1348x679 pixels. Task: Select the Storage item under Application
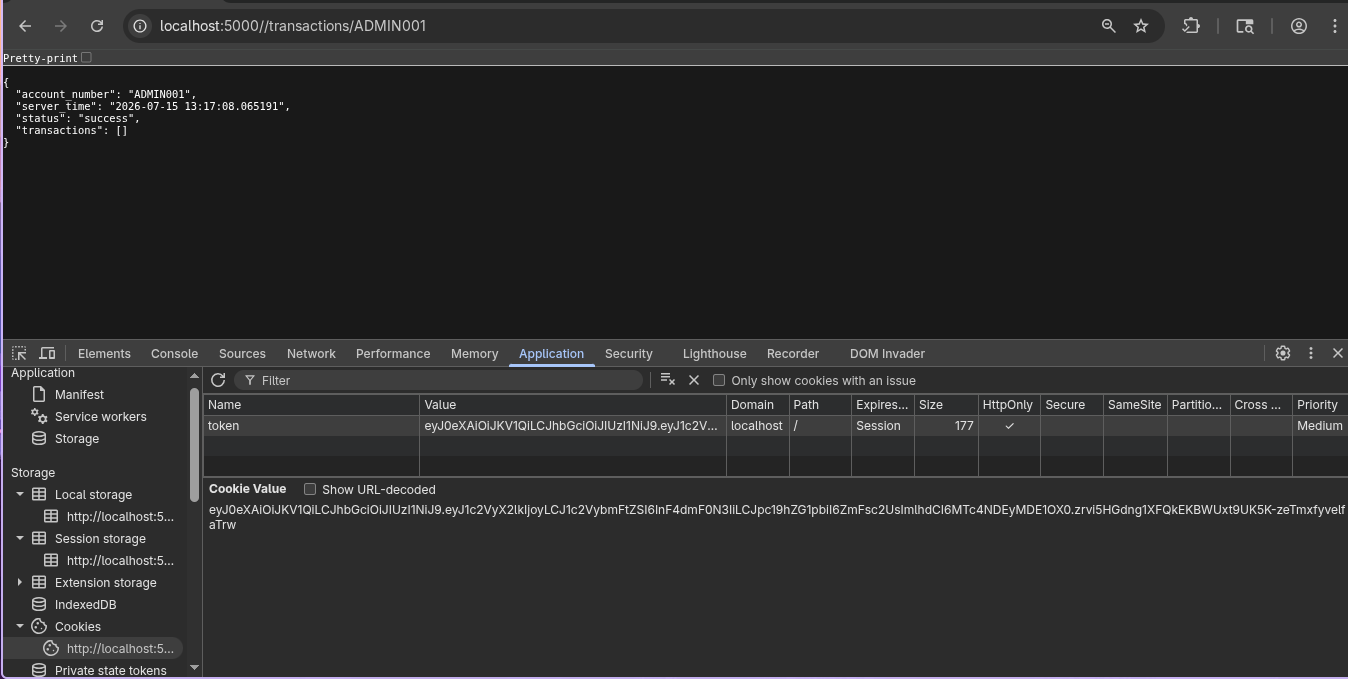tap(76, 439)
